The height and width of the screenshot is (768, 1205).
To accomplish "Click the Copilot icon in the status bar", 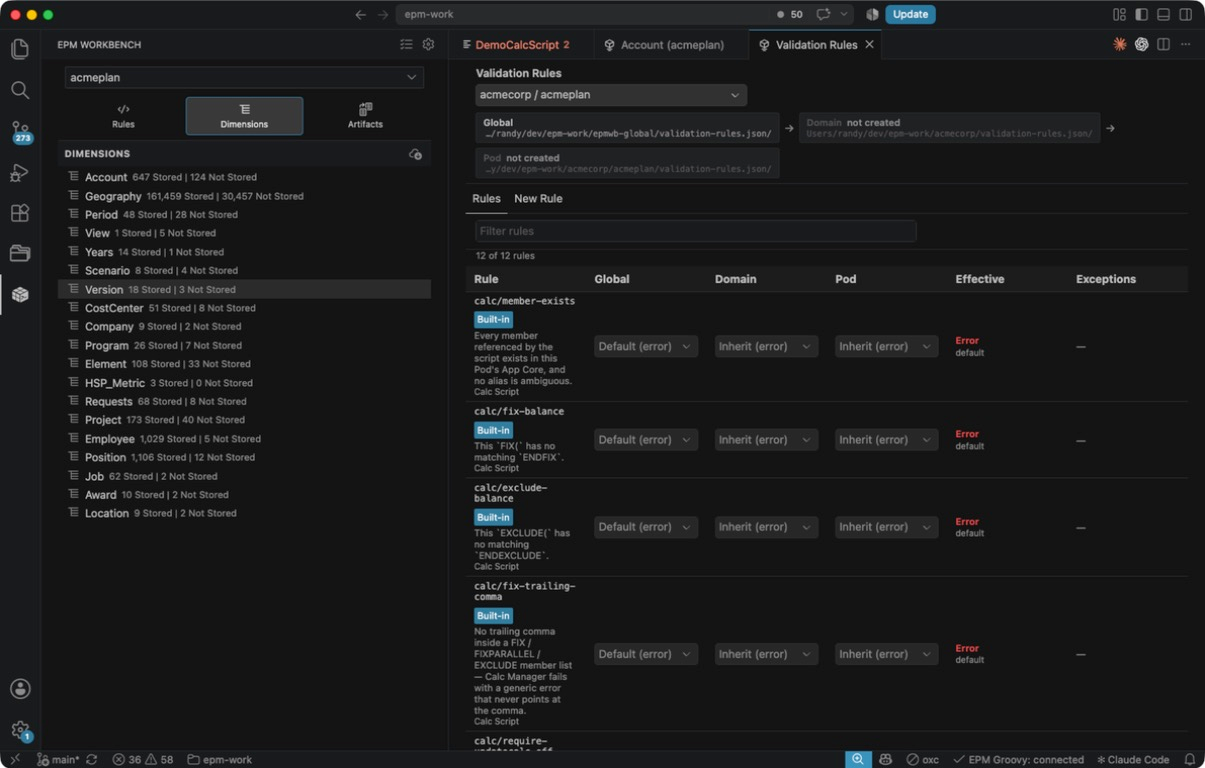I will pyautogui.click(x=885, y=759).
